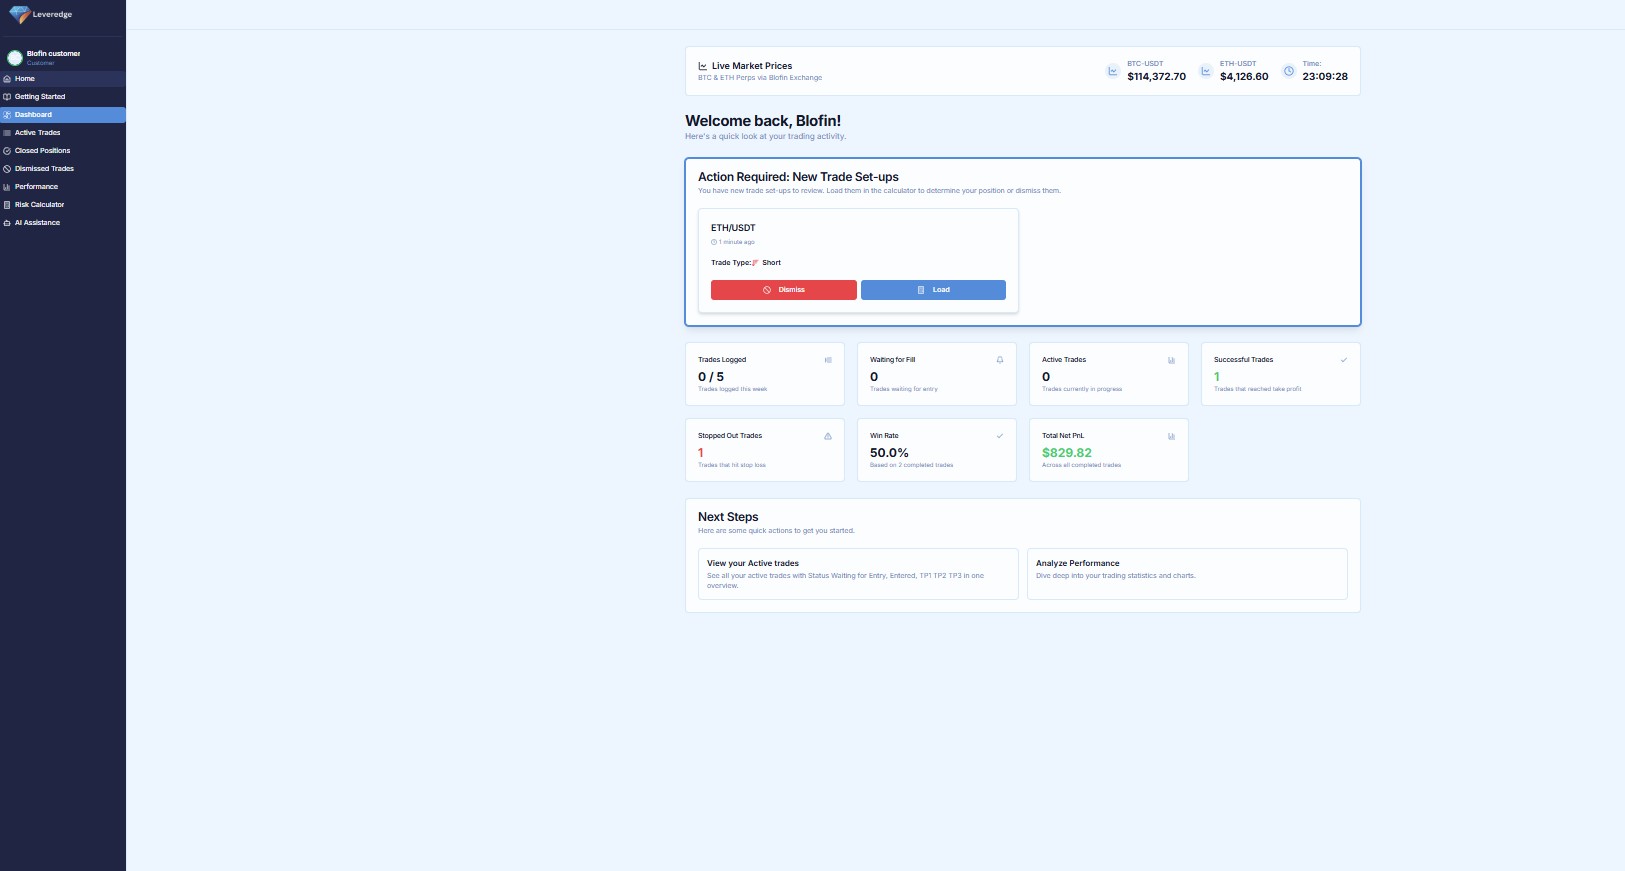Dismiss the ETH/USDT trade set-up
This screenshot has width=1625, height=871.
click(x=784, y=290)
